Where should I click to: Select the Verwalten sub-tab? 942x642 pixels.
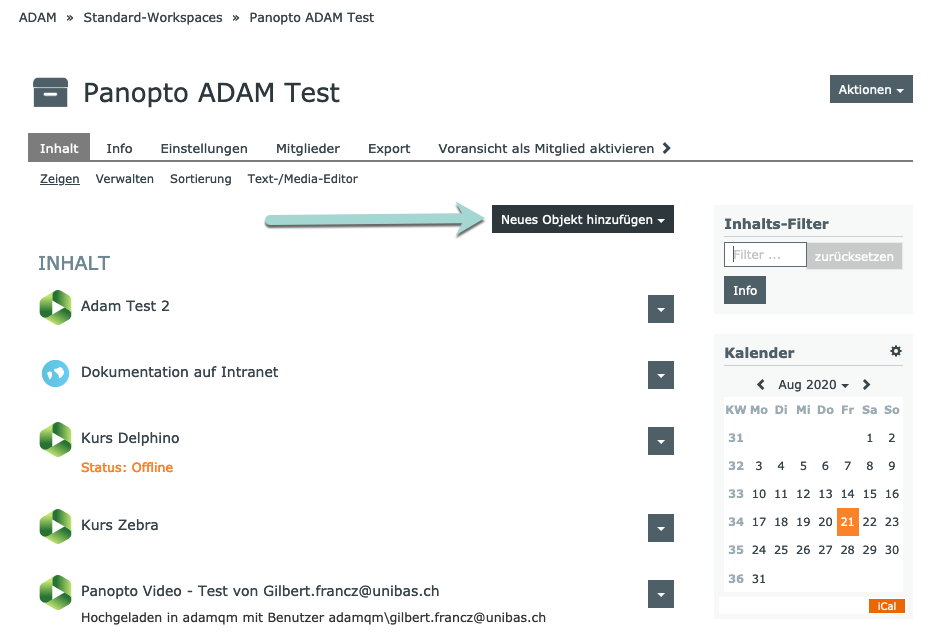pyautogui.click(x=125, y=179)
